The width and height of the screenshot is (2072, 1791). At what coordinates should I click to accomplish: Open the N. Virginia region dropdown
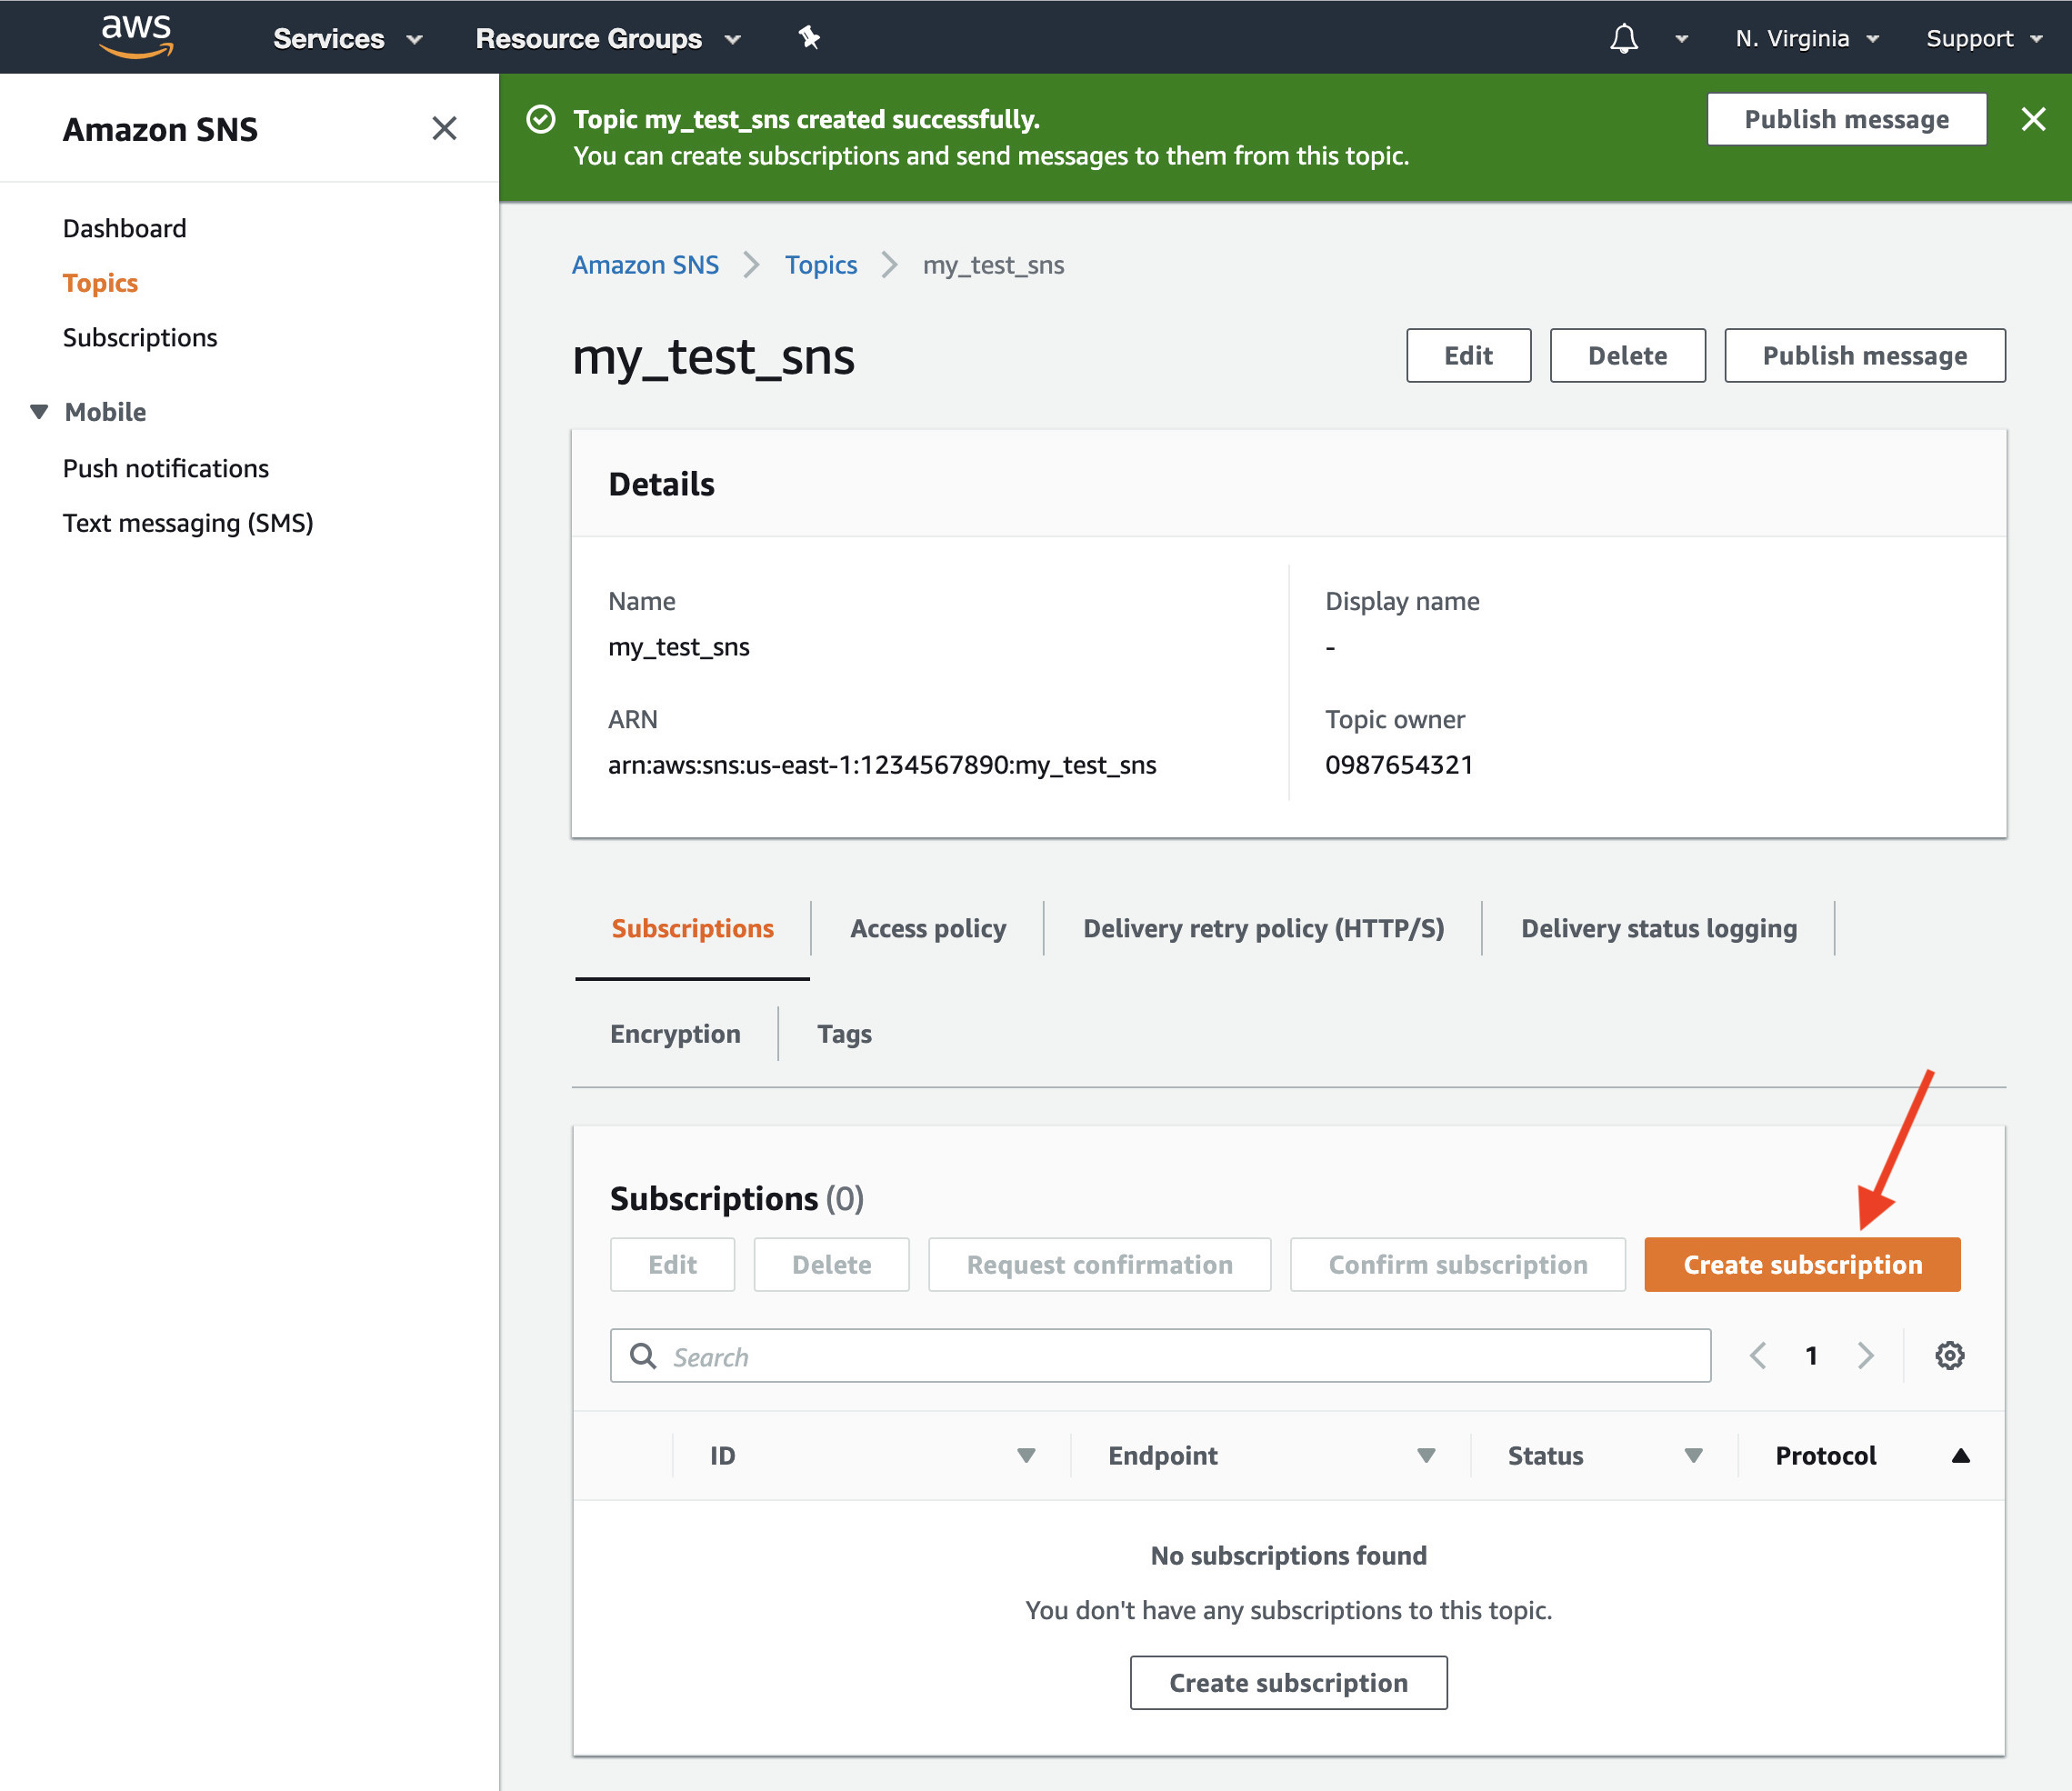tap(1807, 39)
